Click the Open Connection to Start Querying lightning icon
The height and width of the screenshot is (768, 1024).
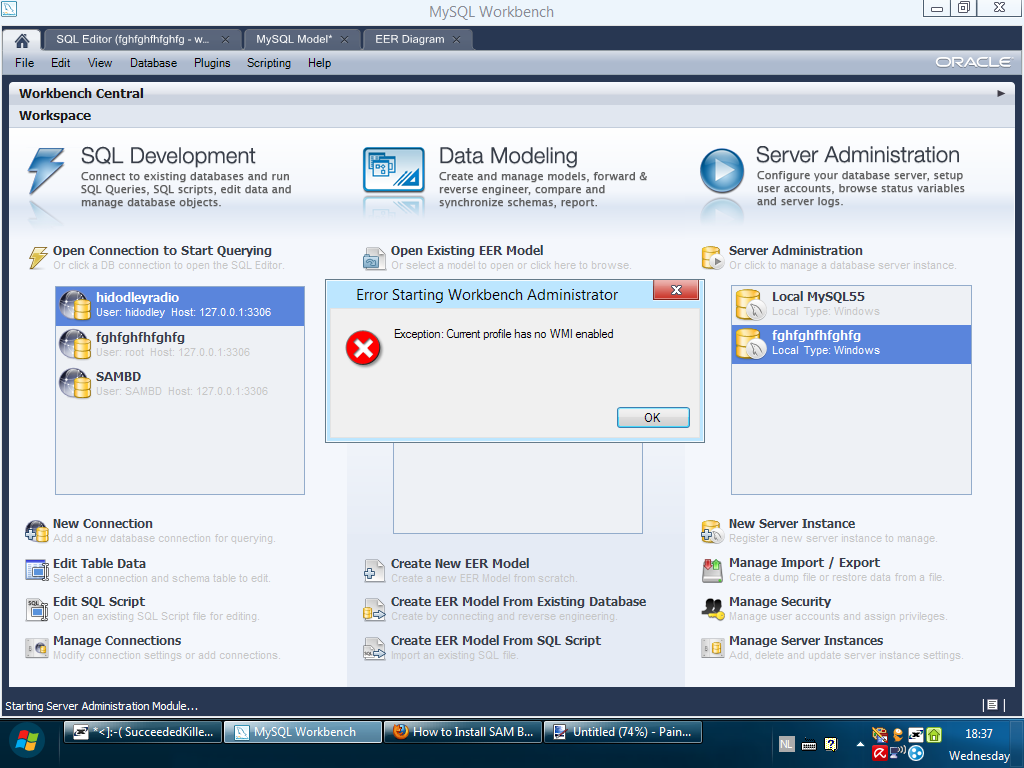38,257
